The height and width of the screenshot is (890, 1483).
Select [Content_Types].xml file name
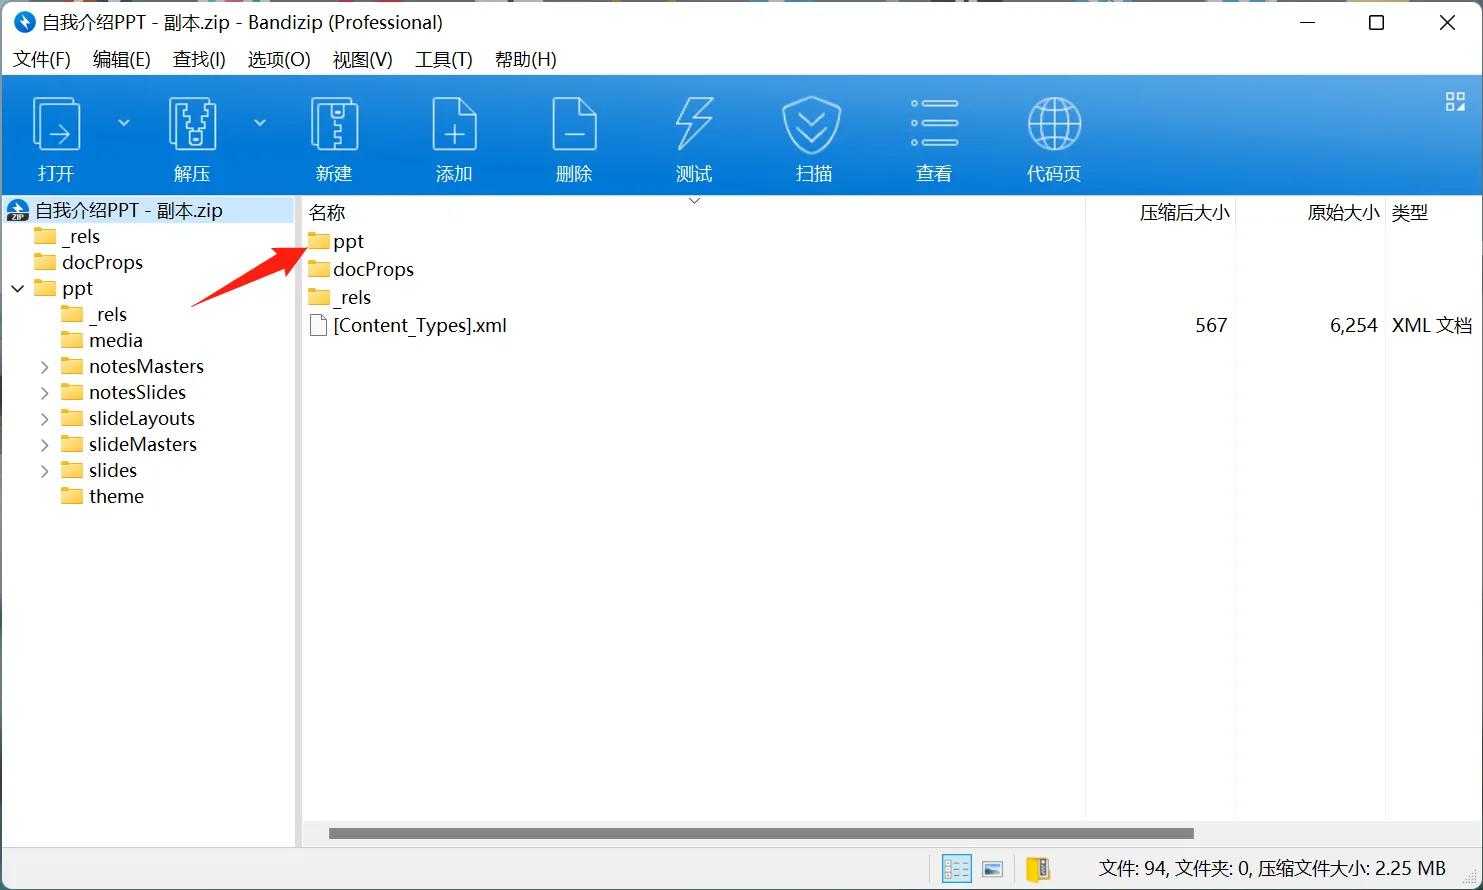click(420, 325)
